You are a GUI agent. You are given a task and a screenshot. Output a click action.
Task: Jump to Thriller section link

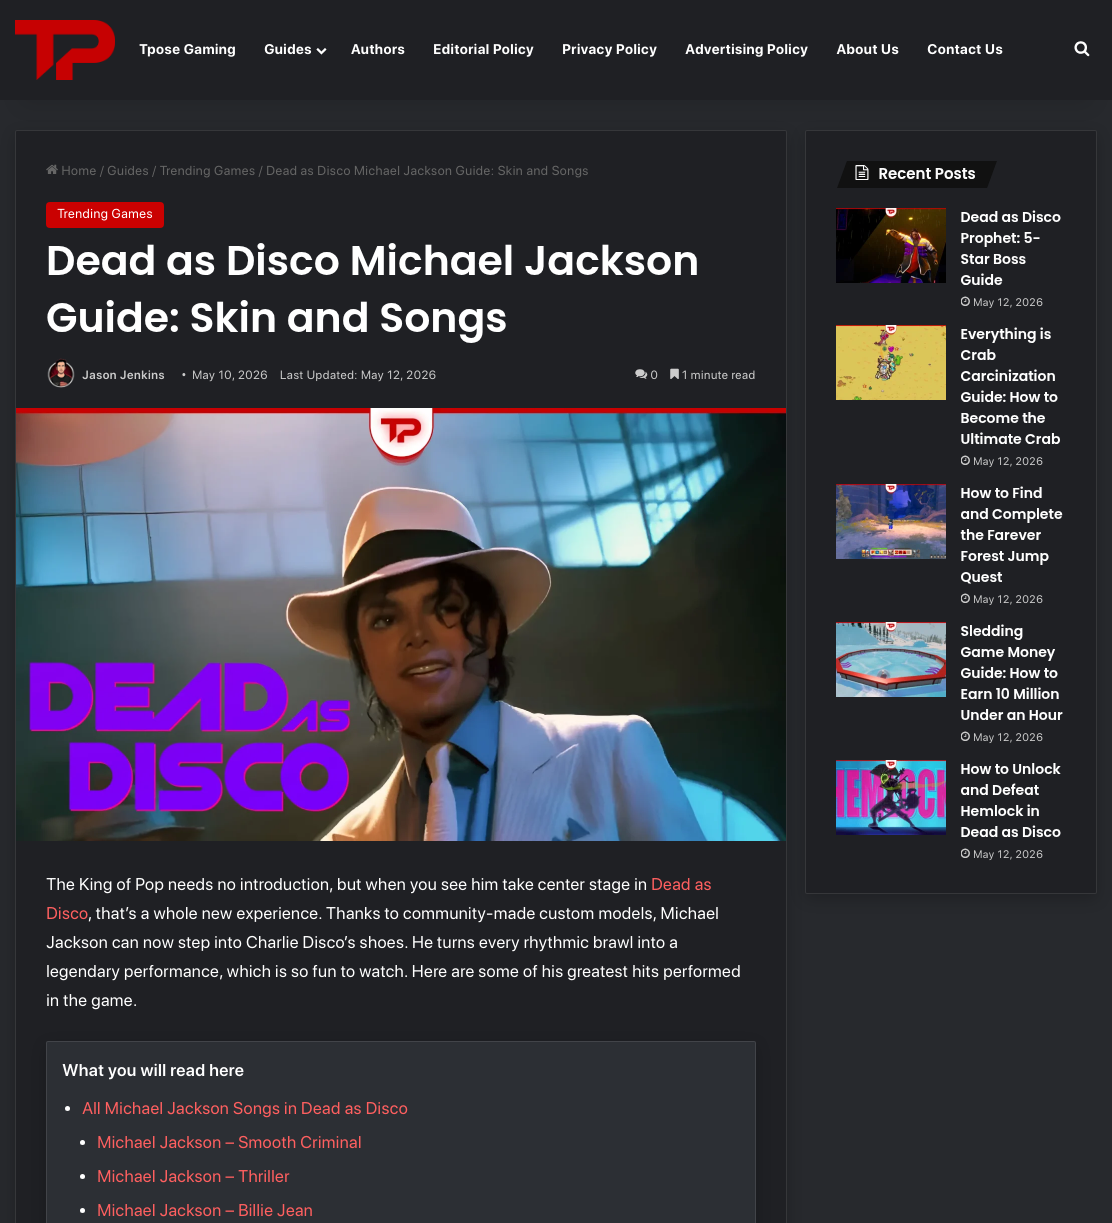tap(193, 1176)
